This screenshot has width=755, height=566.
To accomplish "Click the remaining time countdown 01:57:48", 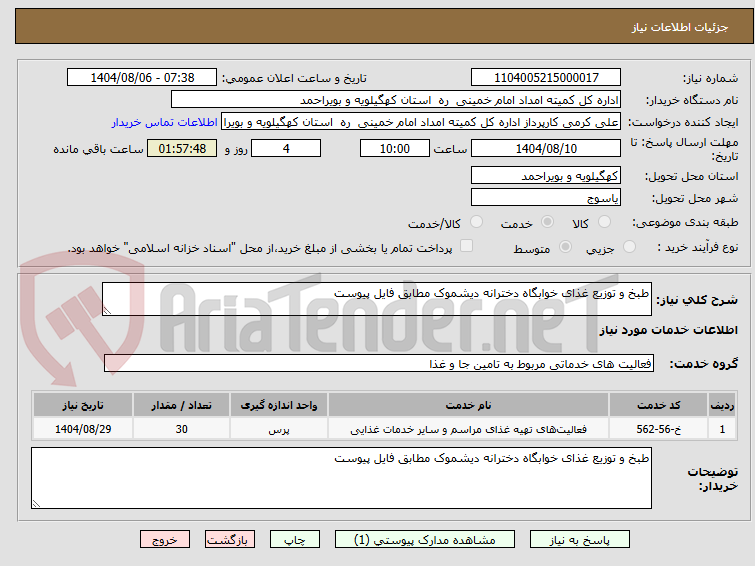I will (182, 148).
